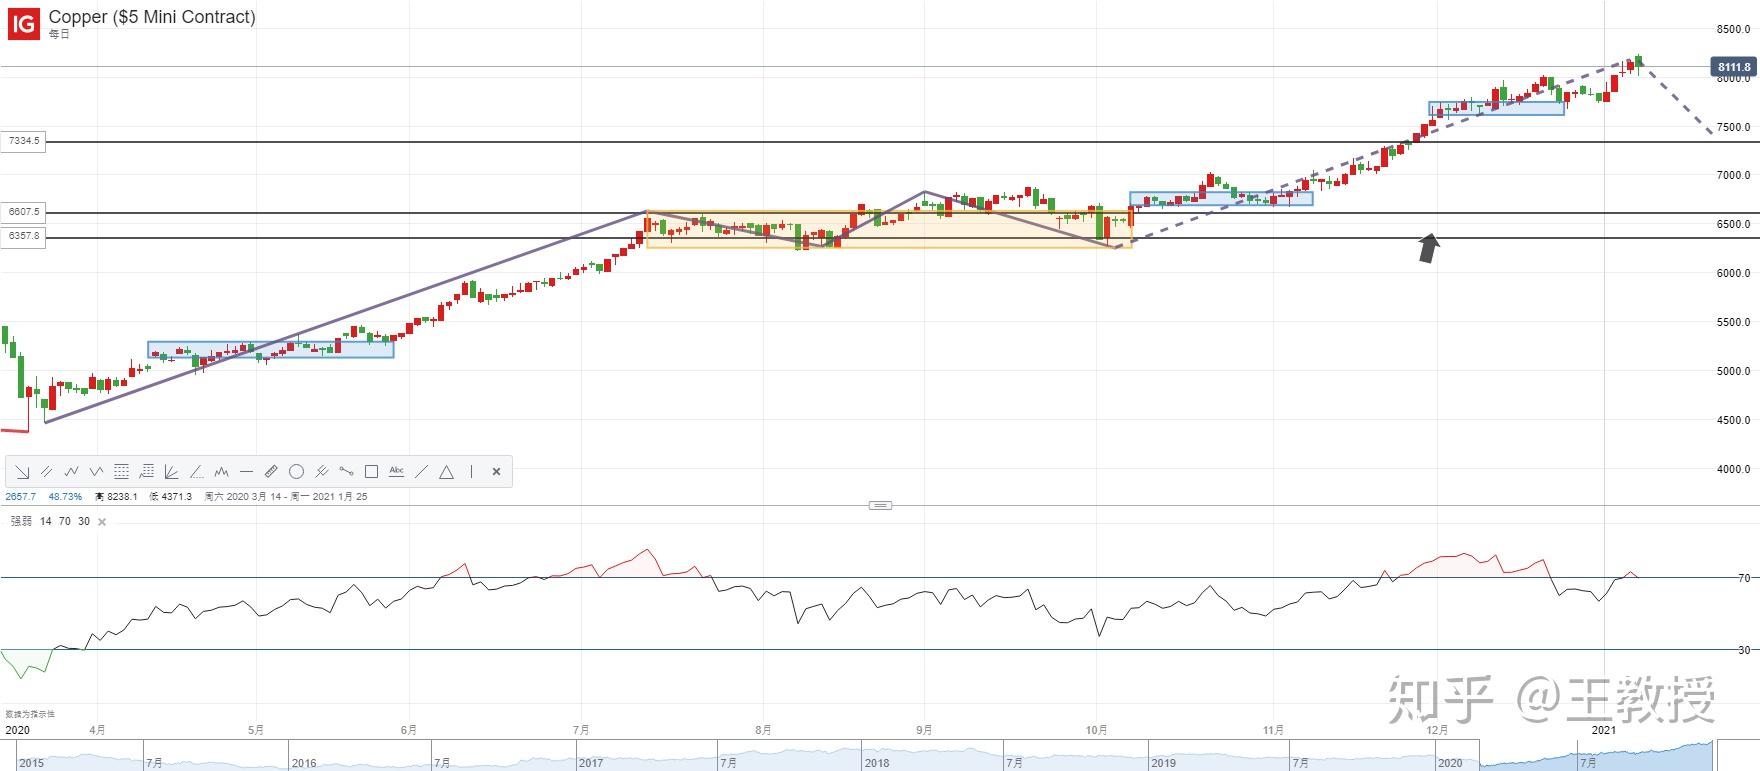Select the triangle drawing tool
Screen dimensions: 1760x771
(x=446, y=472)
